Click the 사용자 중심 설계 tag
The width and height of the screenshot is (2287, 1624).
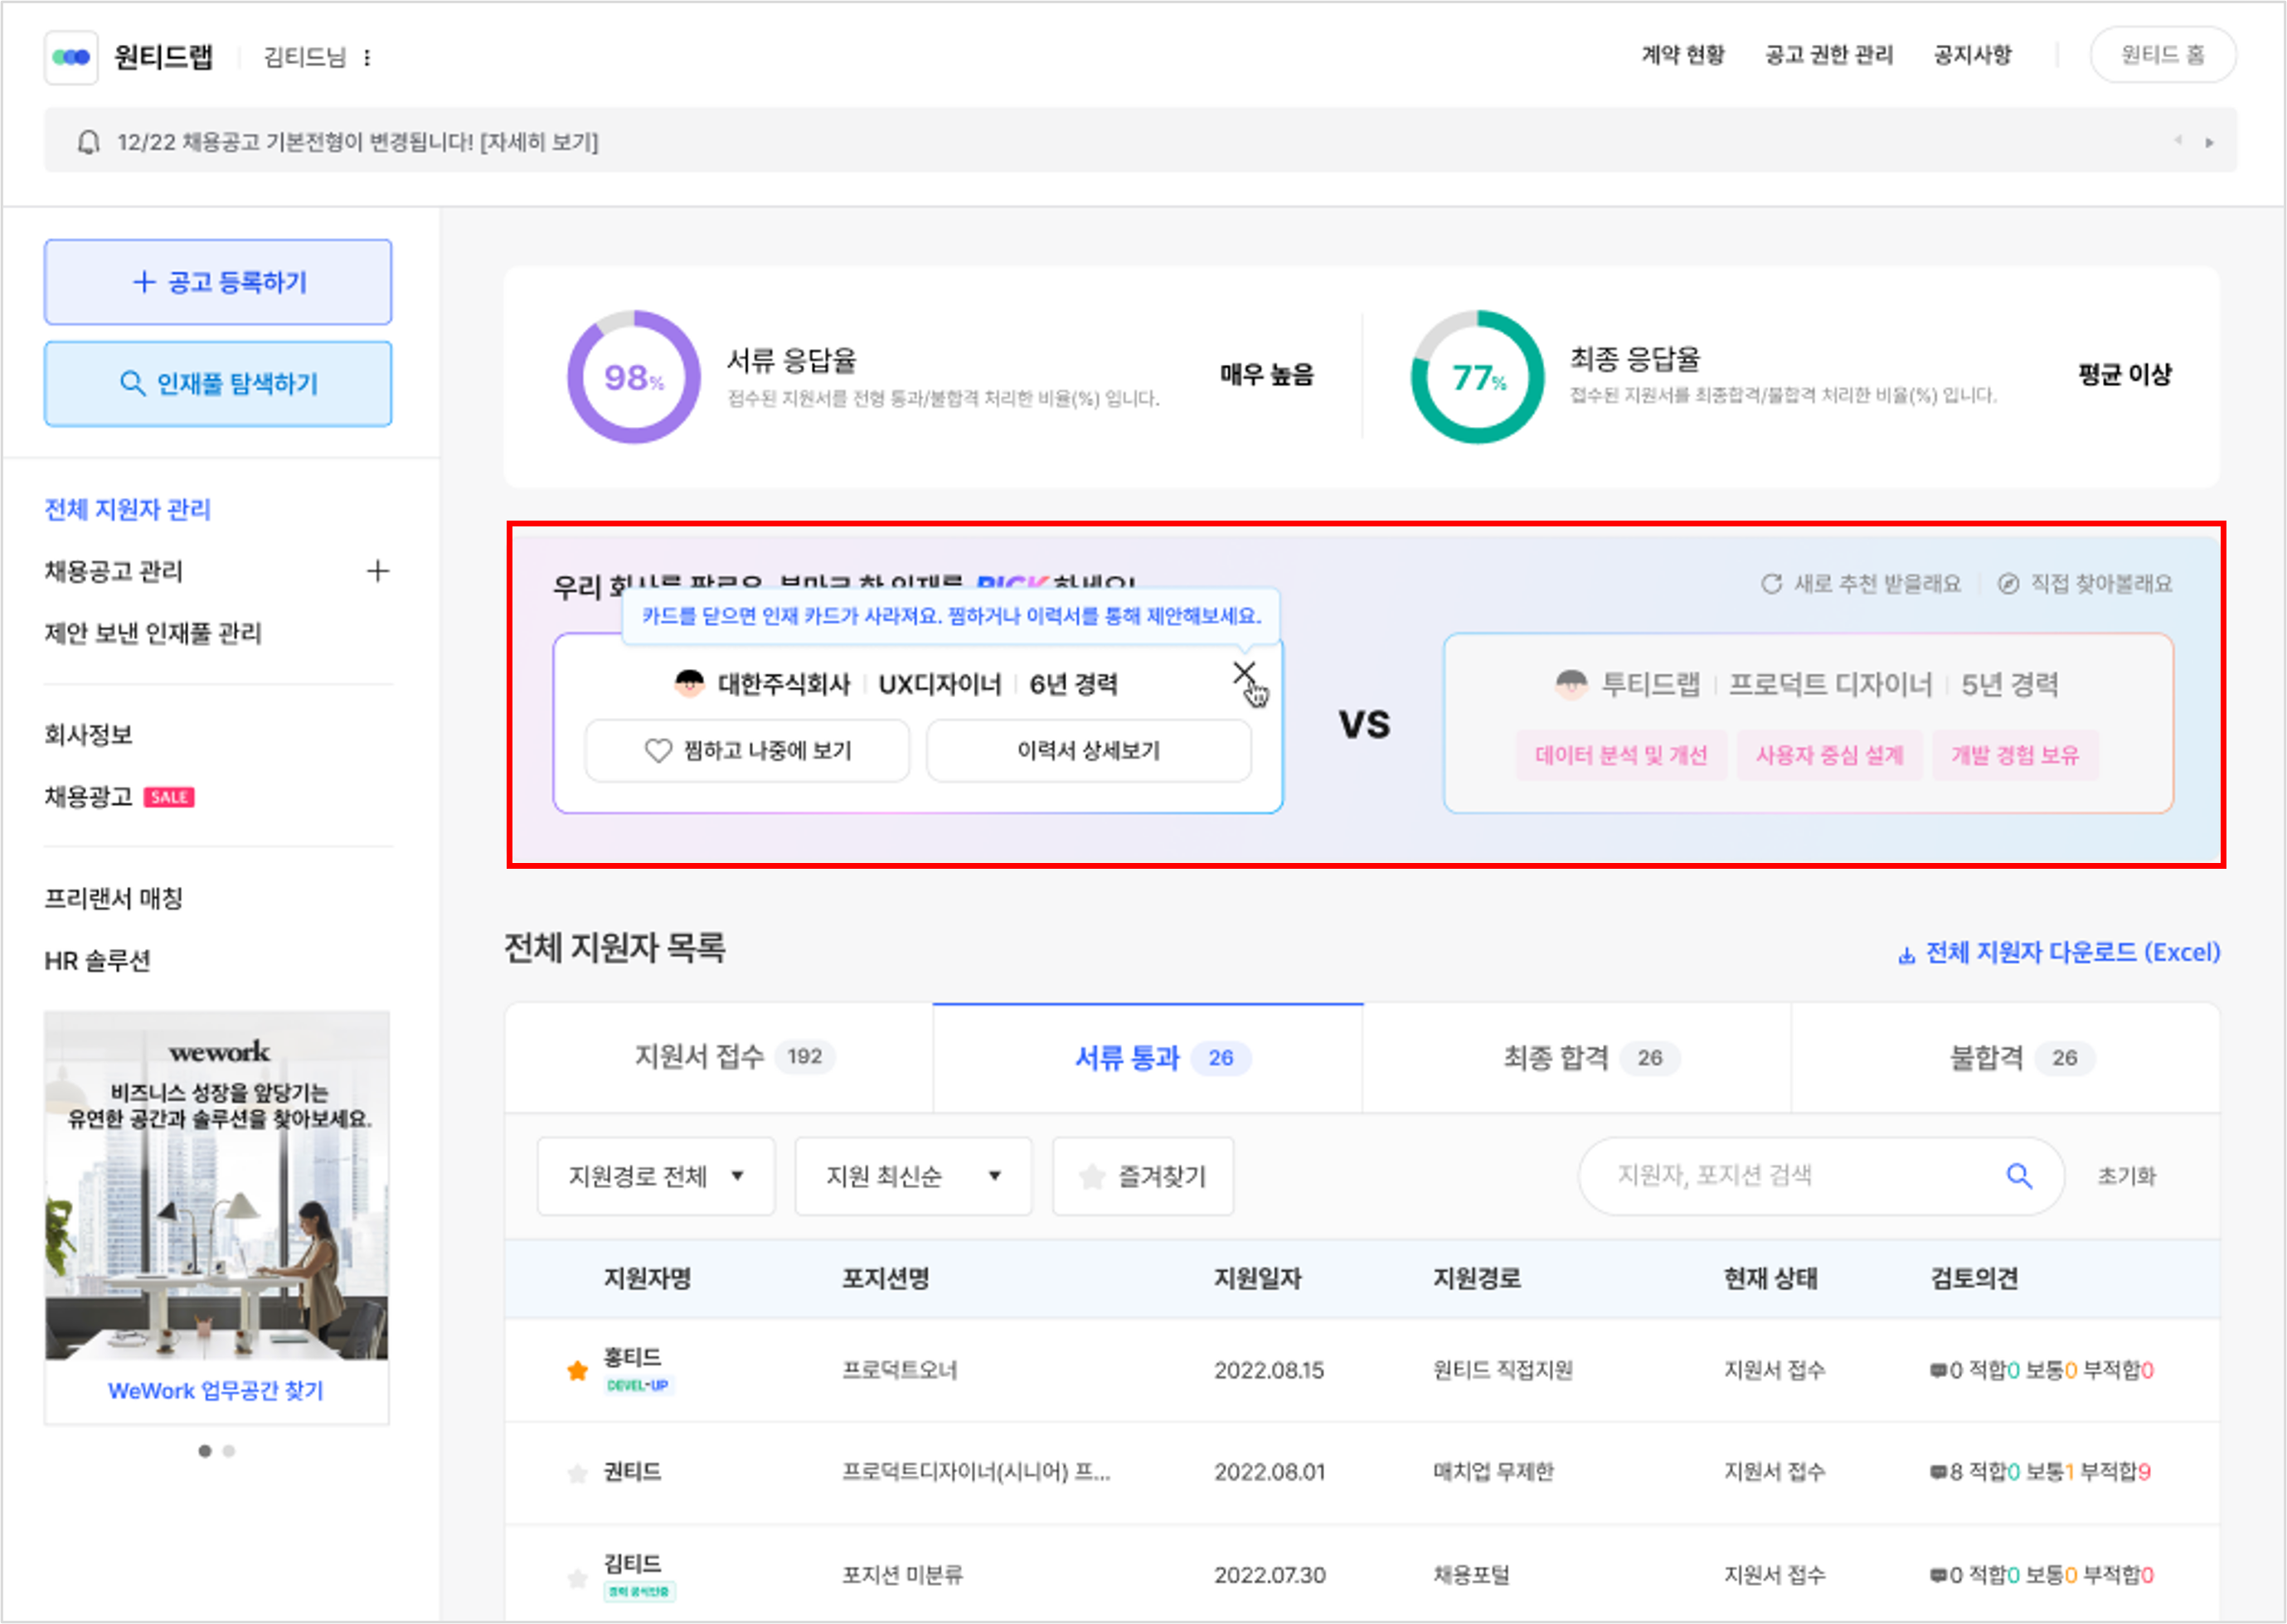[1829, 755]
